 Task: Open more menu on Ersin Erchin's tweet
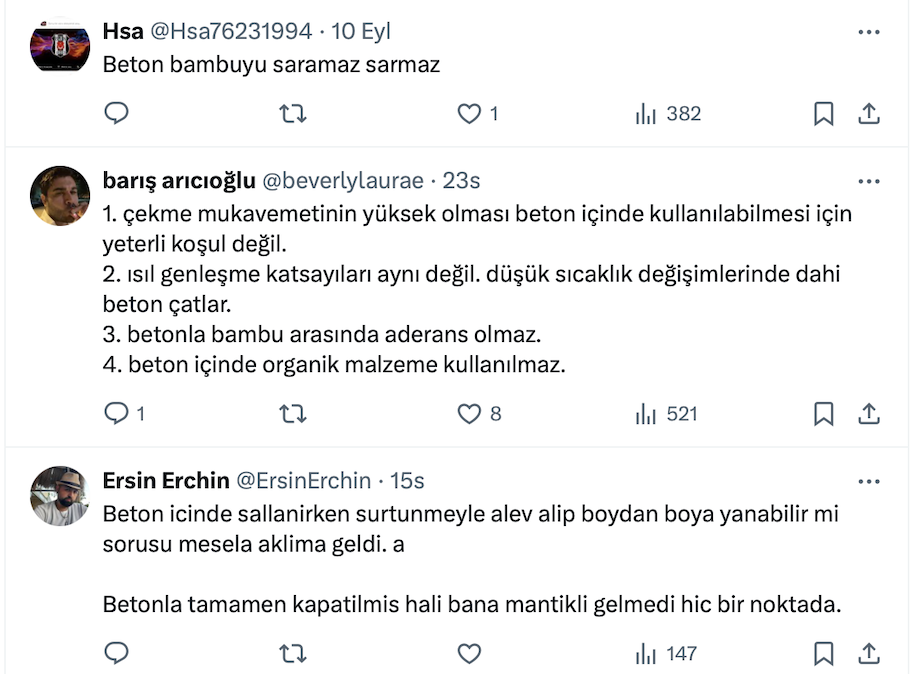[x=869, y=481]
